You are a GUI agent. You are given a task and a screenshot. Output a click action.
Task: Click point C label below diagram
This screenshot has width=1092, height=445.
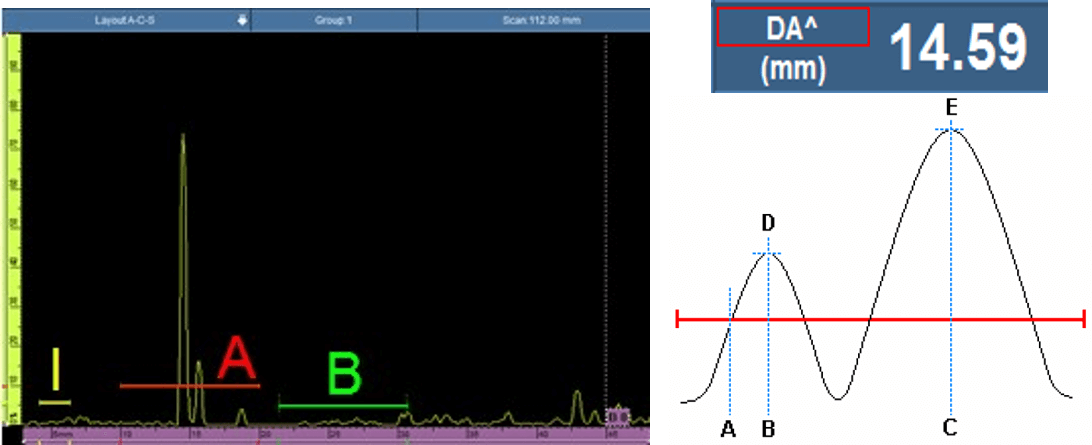click(951, 428)
